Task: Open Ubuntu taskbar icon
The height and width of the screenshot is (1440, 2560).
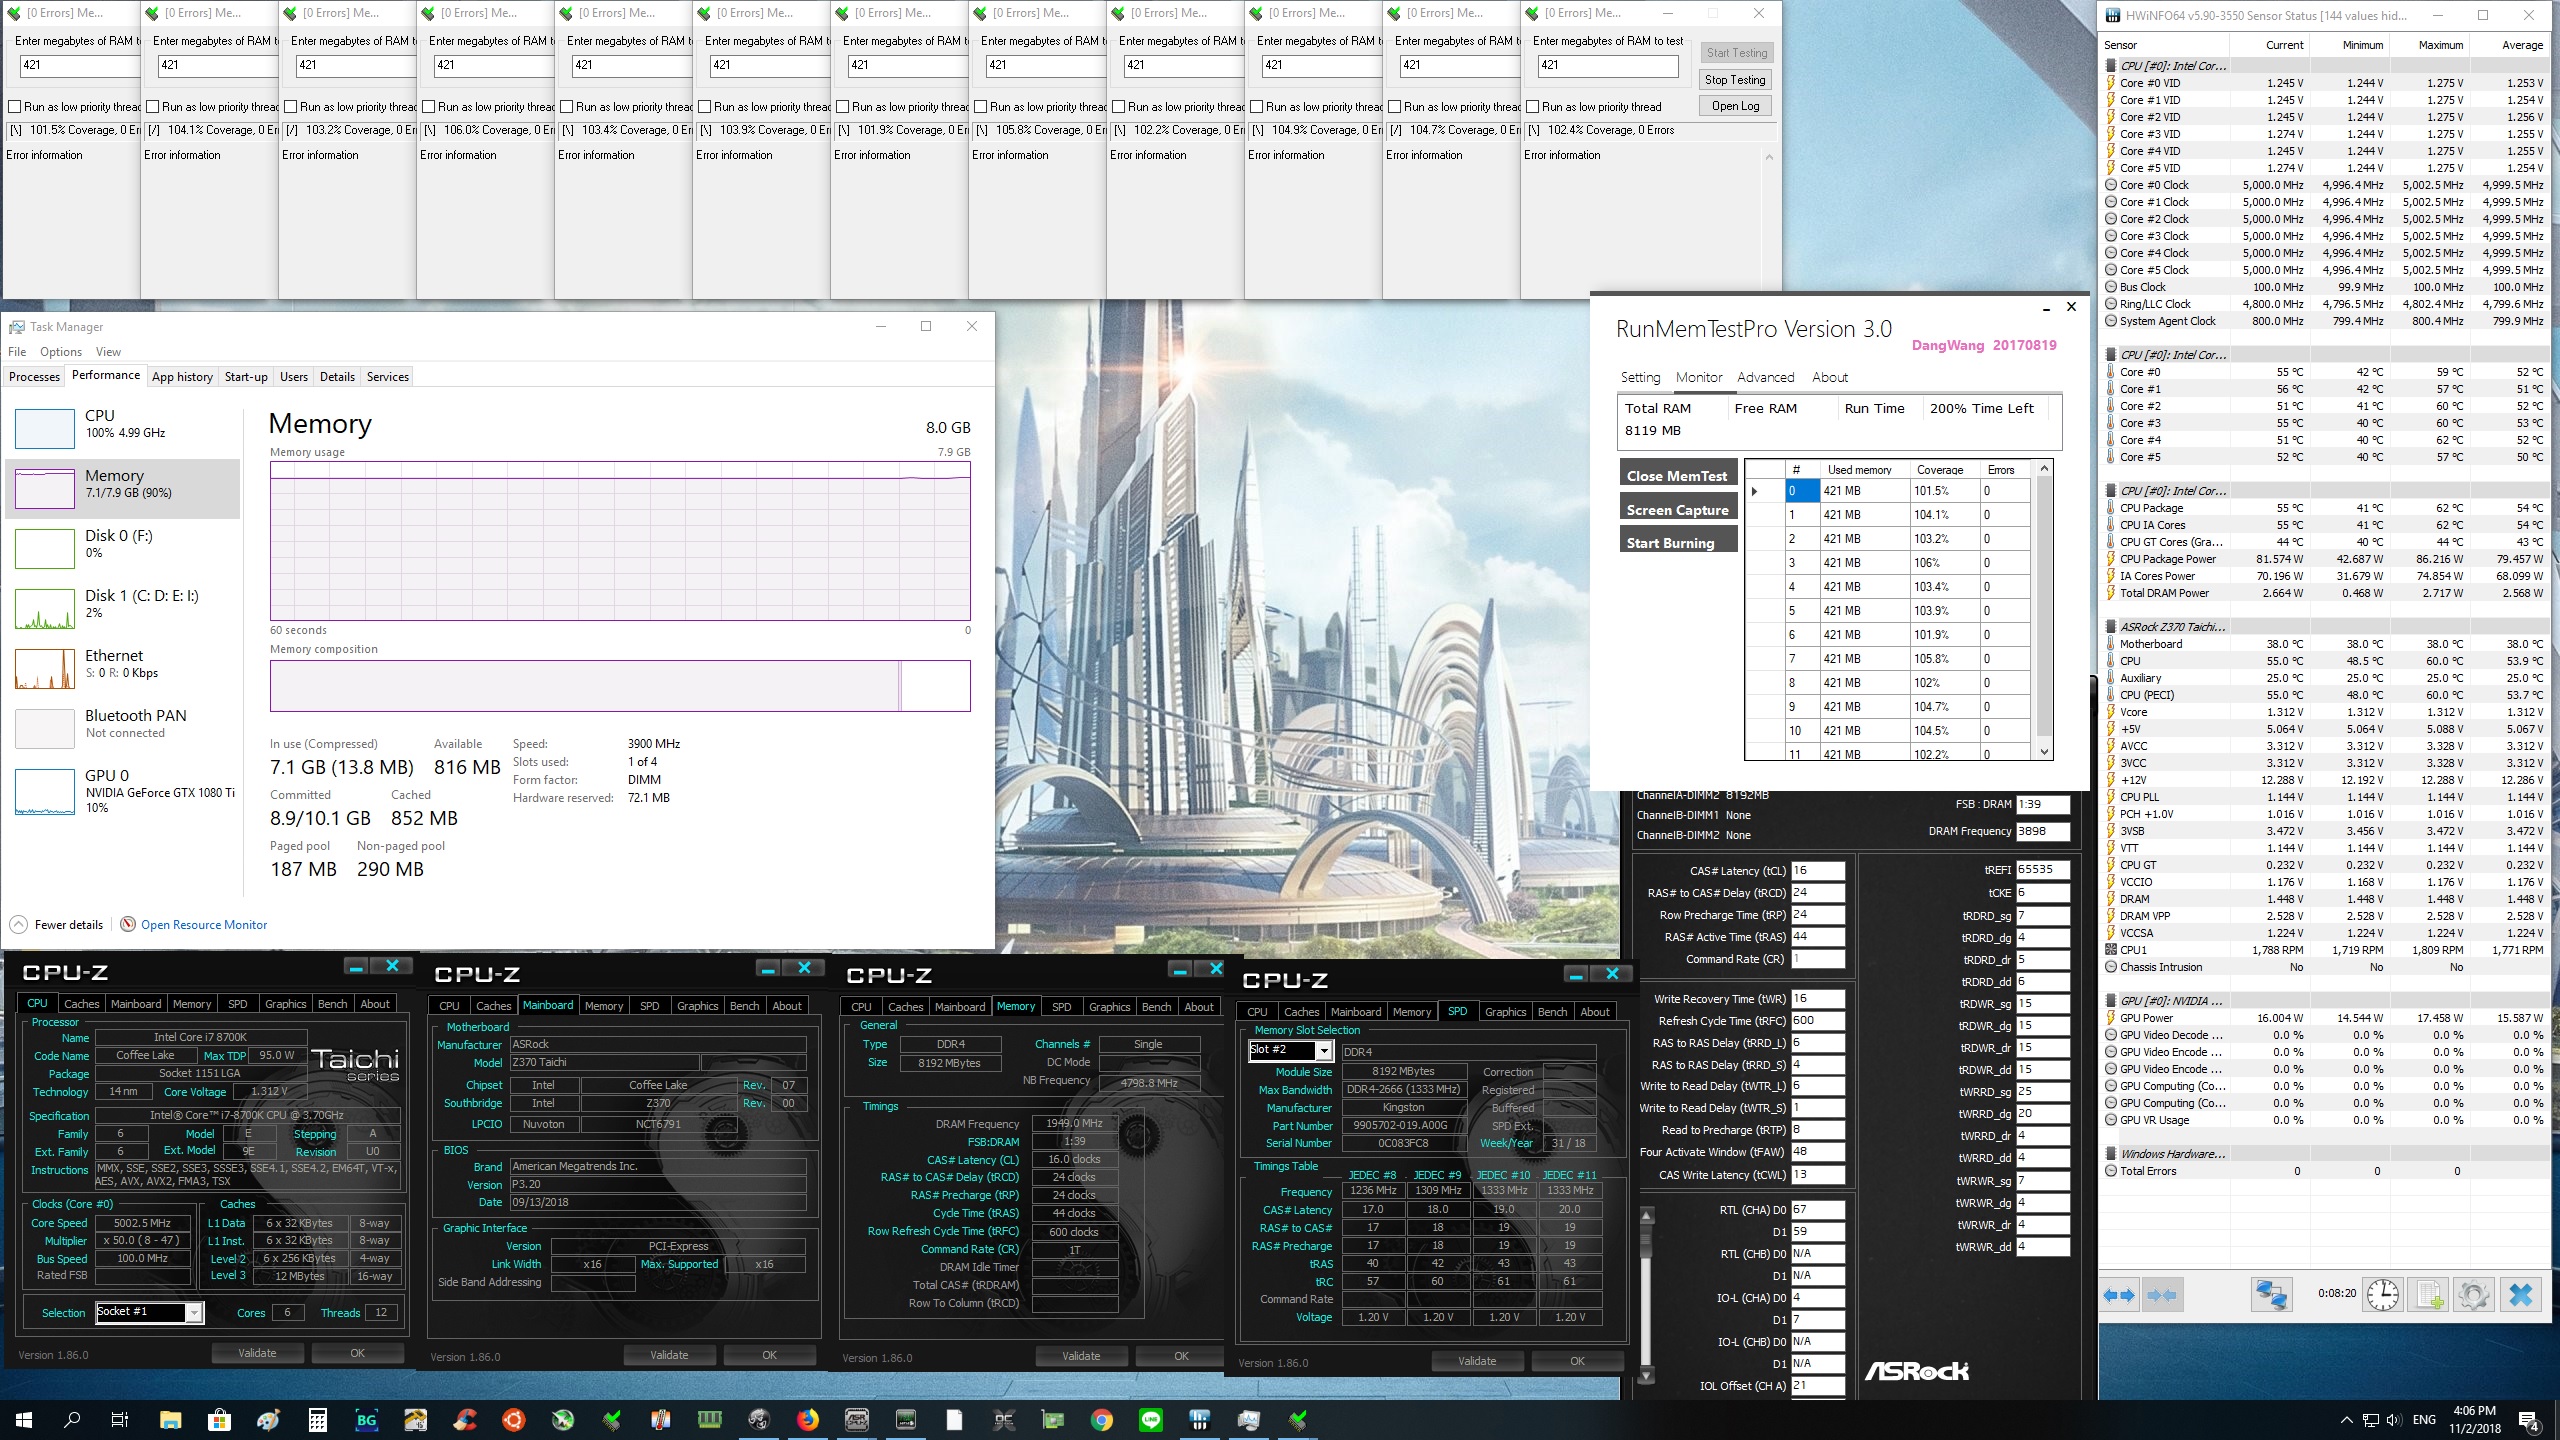Action: coord(514,1420)
